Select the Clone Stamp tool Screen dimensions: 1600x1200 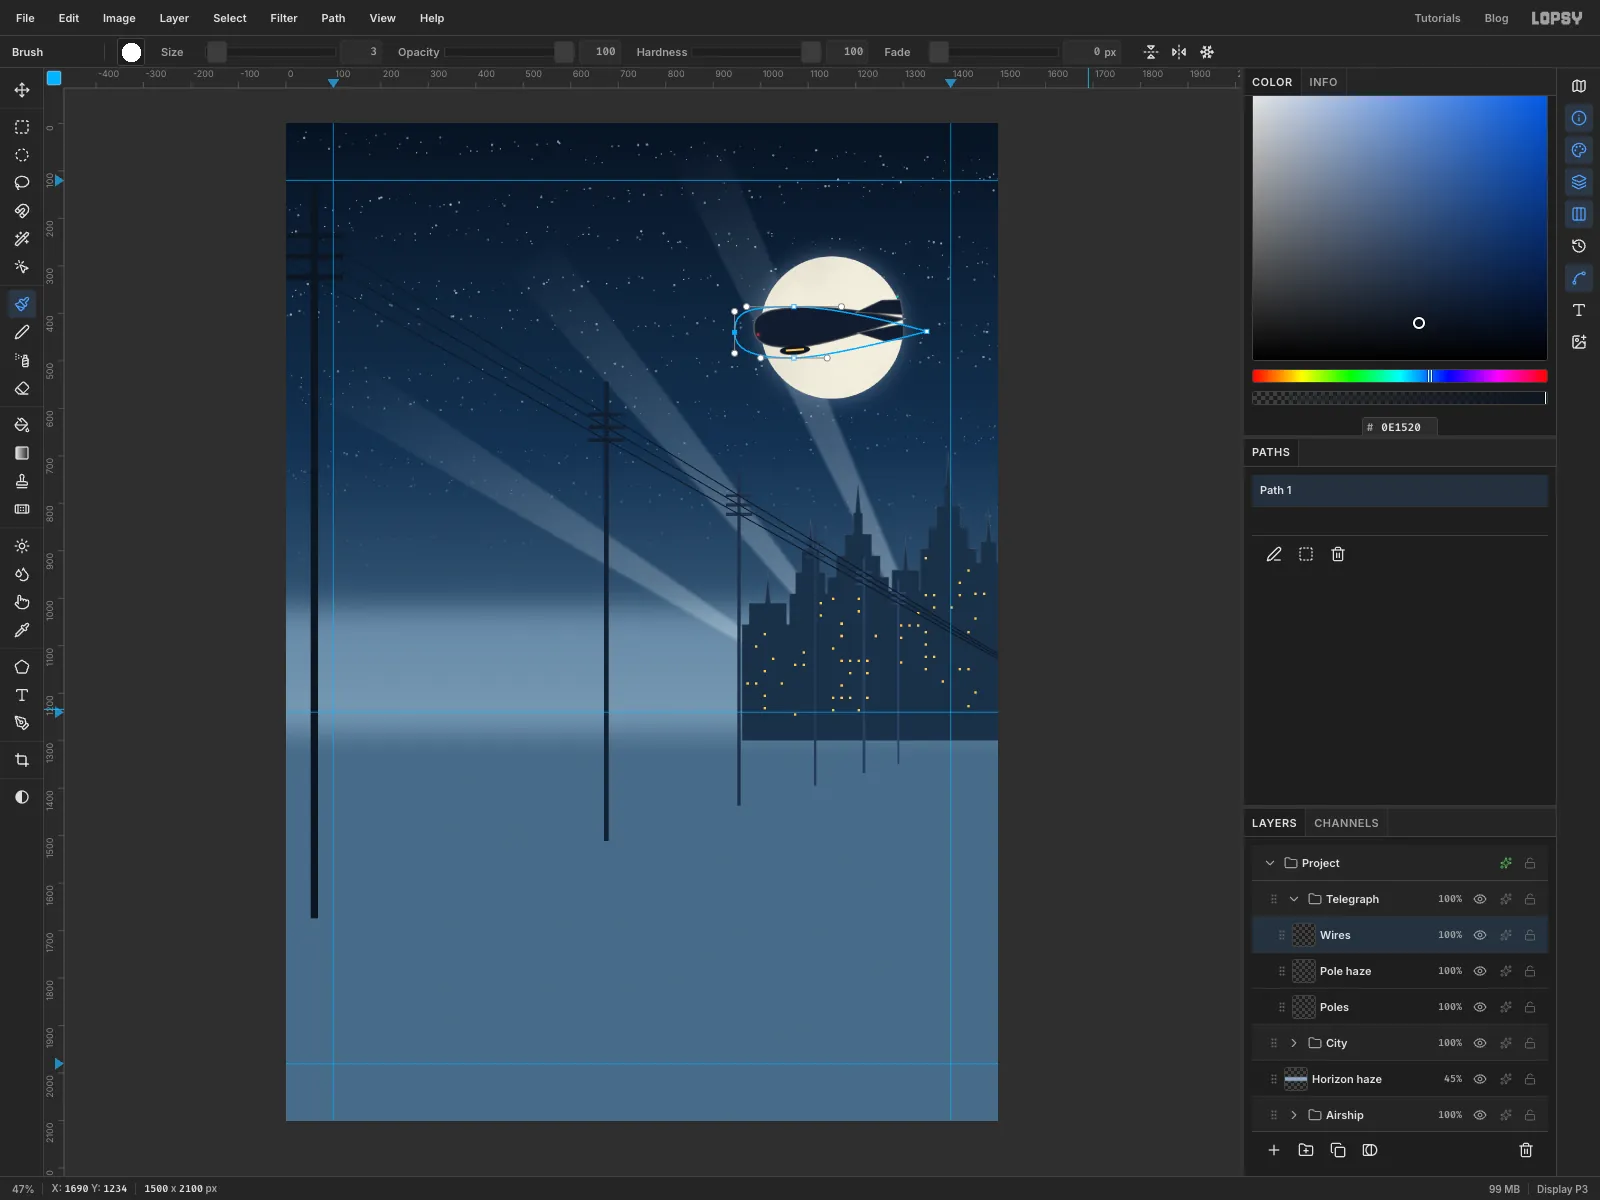tap(22, 481)
